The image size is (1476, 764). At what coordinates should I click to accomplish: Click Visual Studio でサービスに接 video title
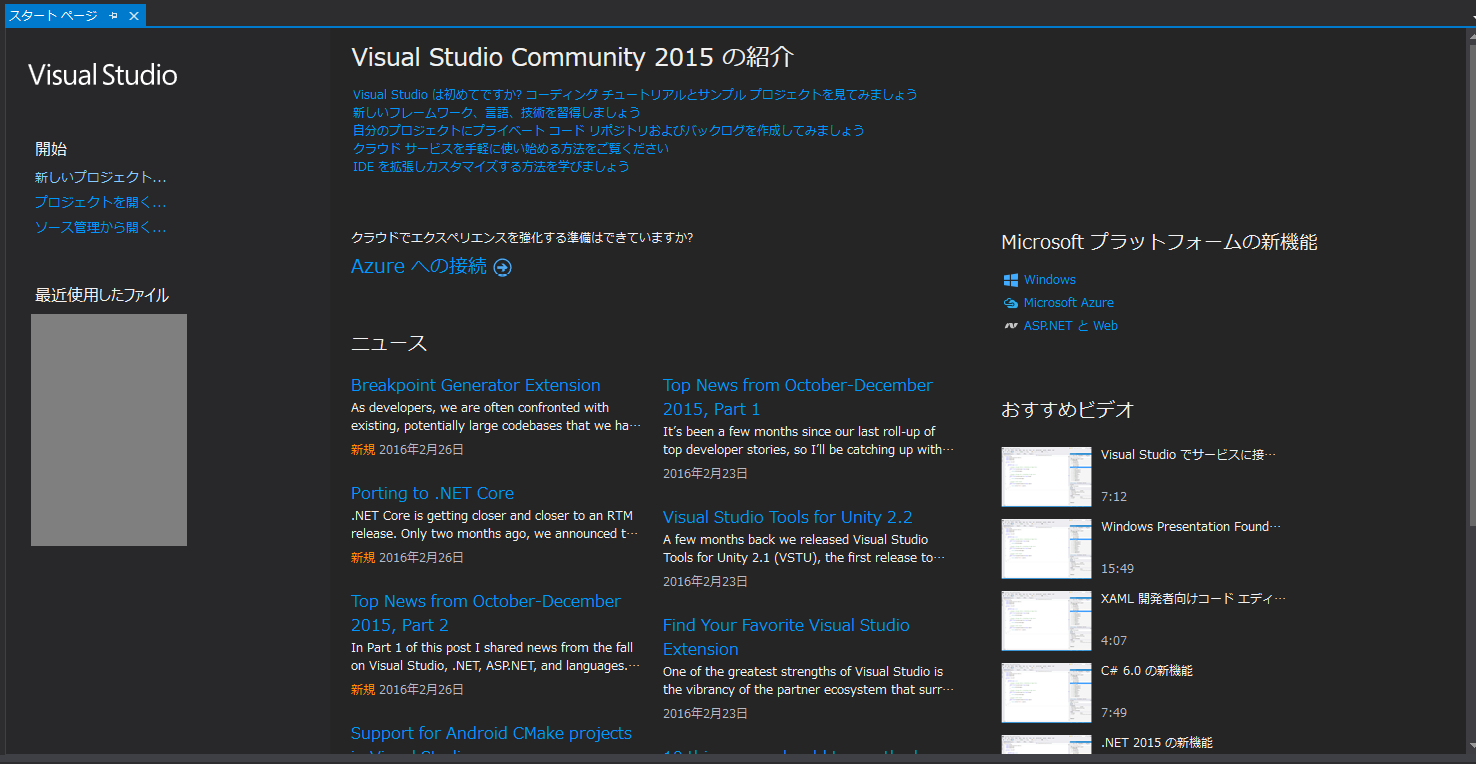1188,455
